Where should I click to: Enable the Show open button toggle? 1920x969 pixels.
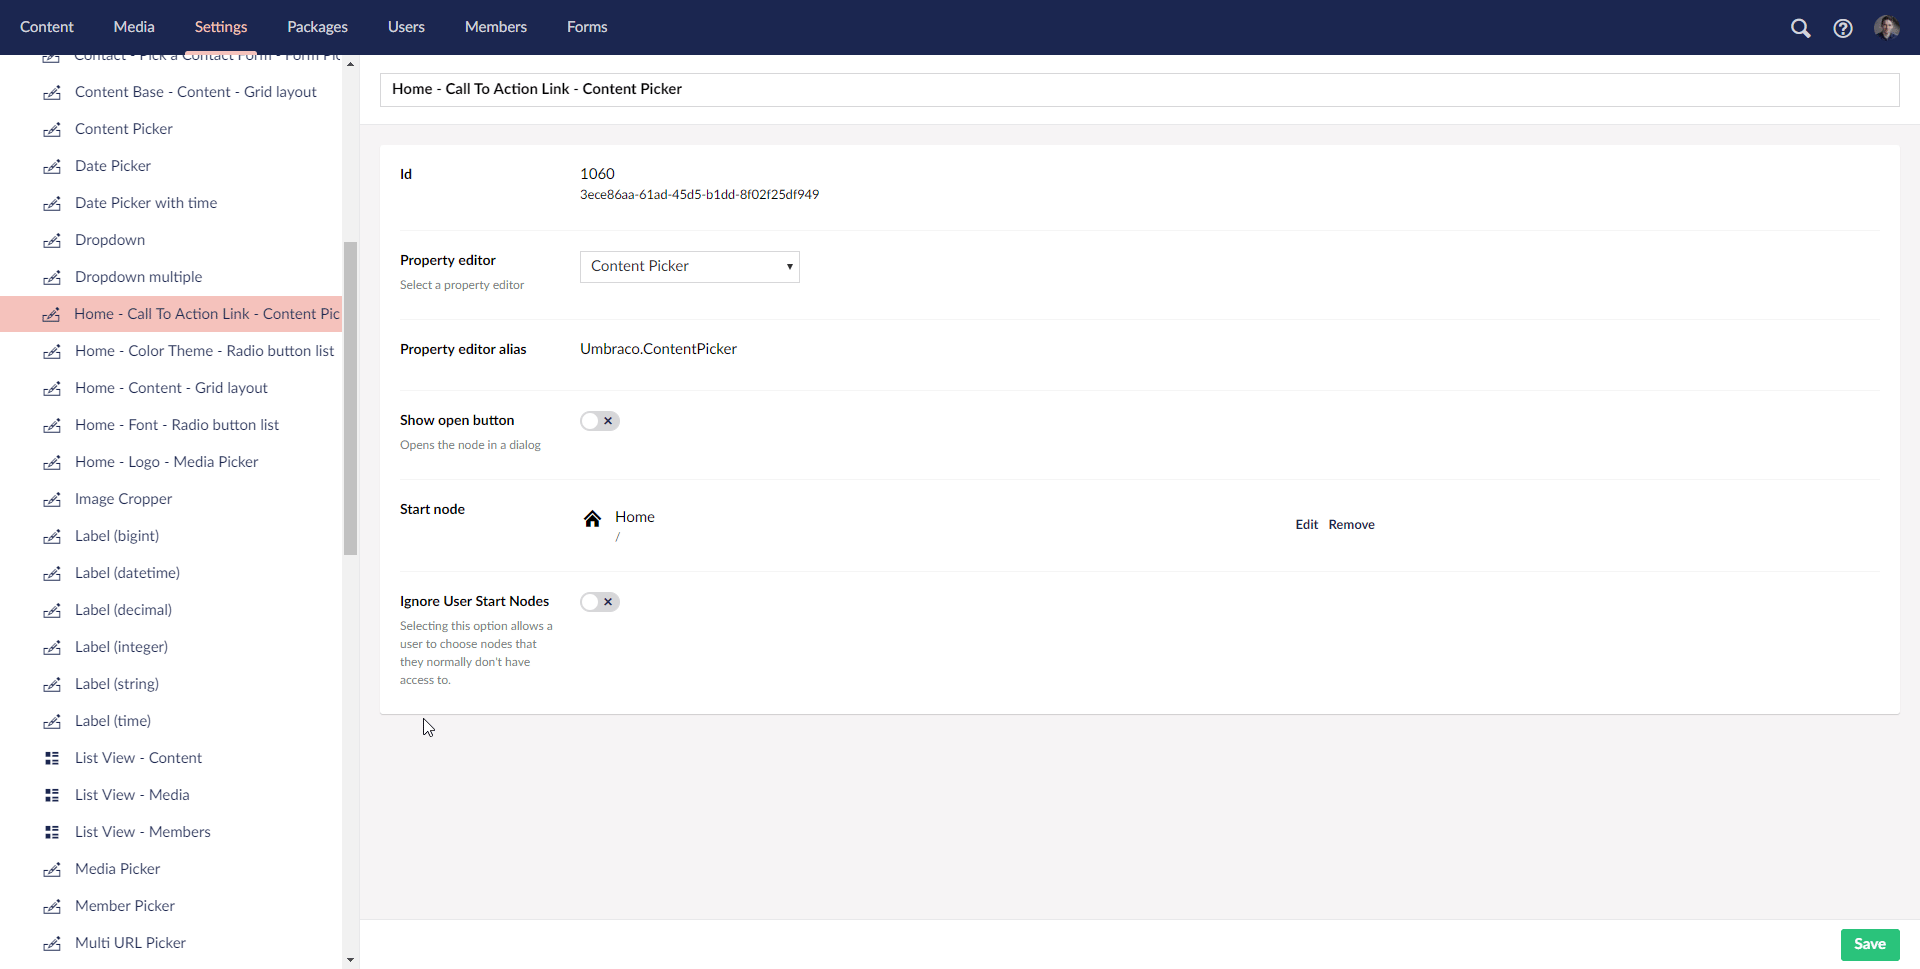click(599, 421)
